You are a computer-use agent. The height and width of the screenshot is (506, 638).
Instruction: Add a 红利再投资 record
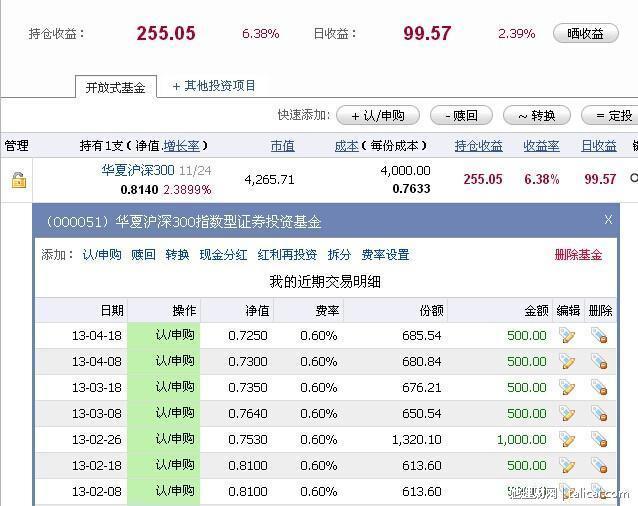[287, 255]
